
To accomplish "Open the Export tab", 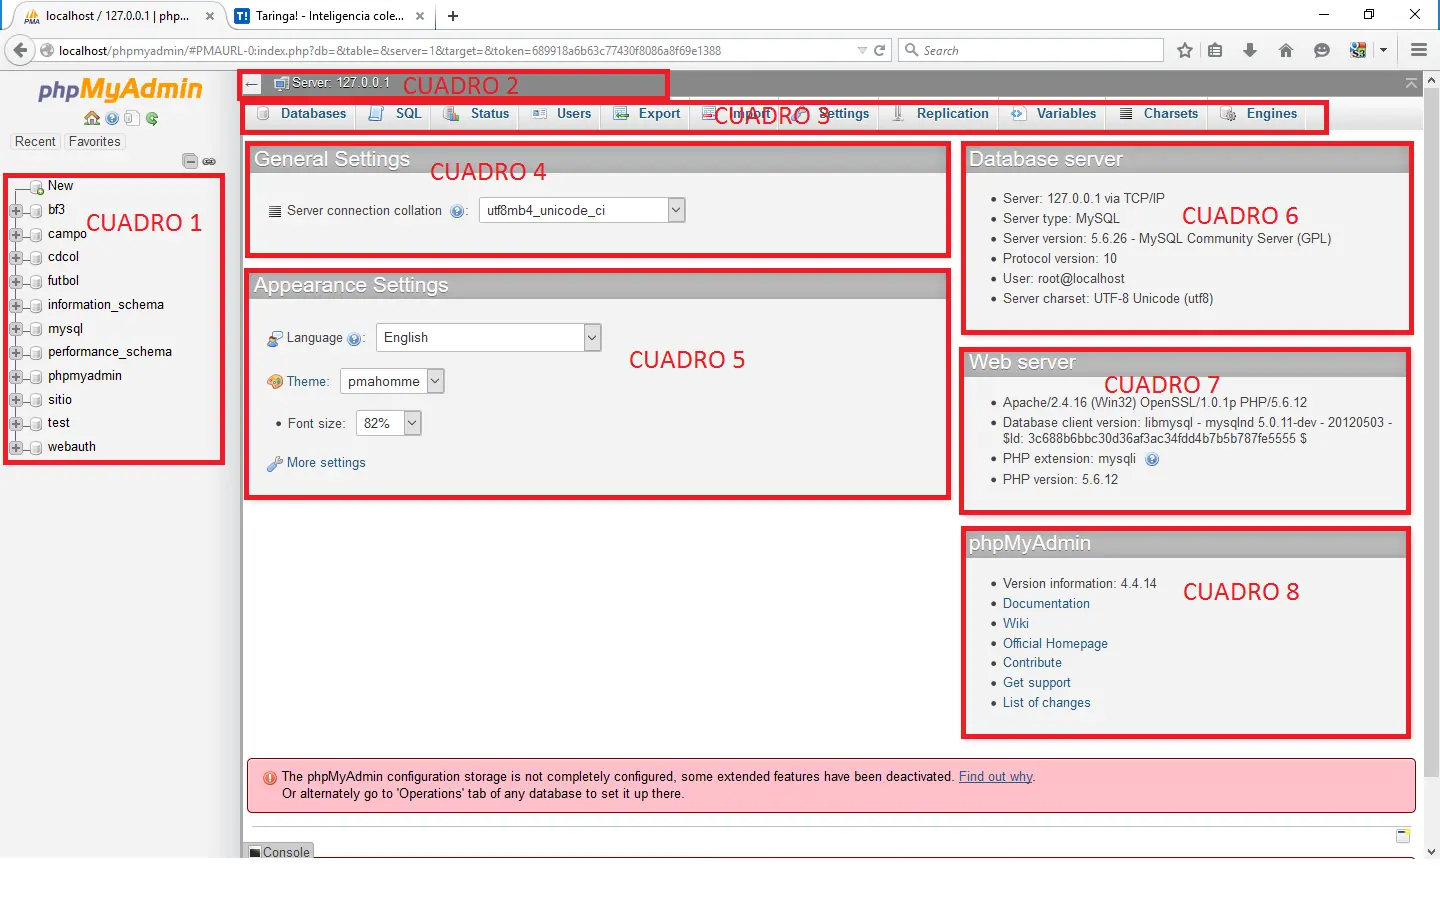I will [647, 114].
